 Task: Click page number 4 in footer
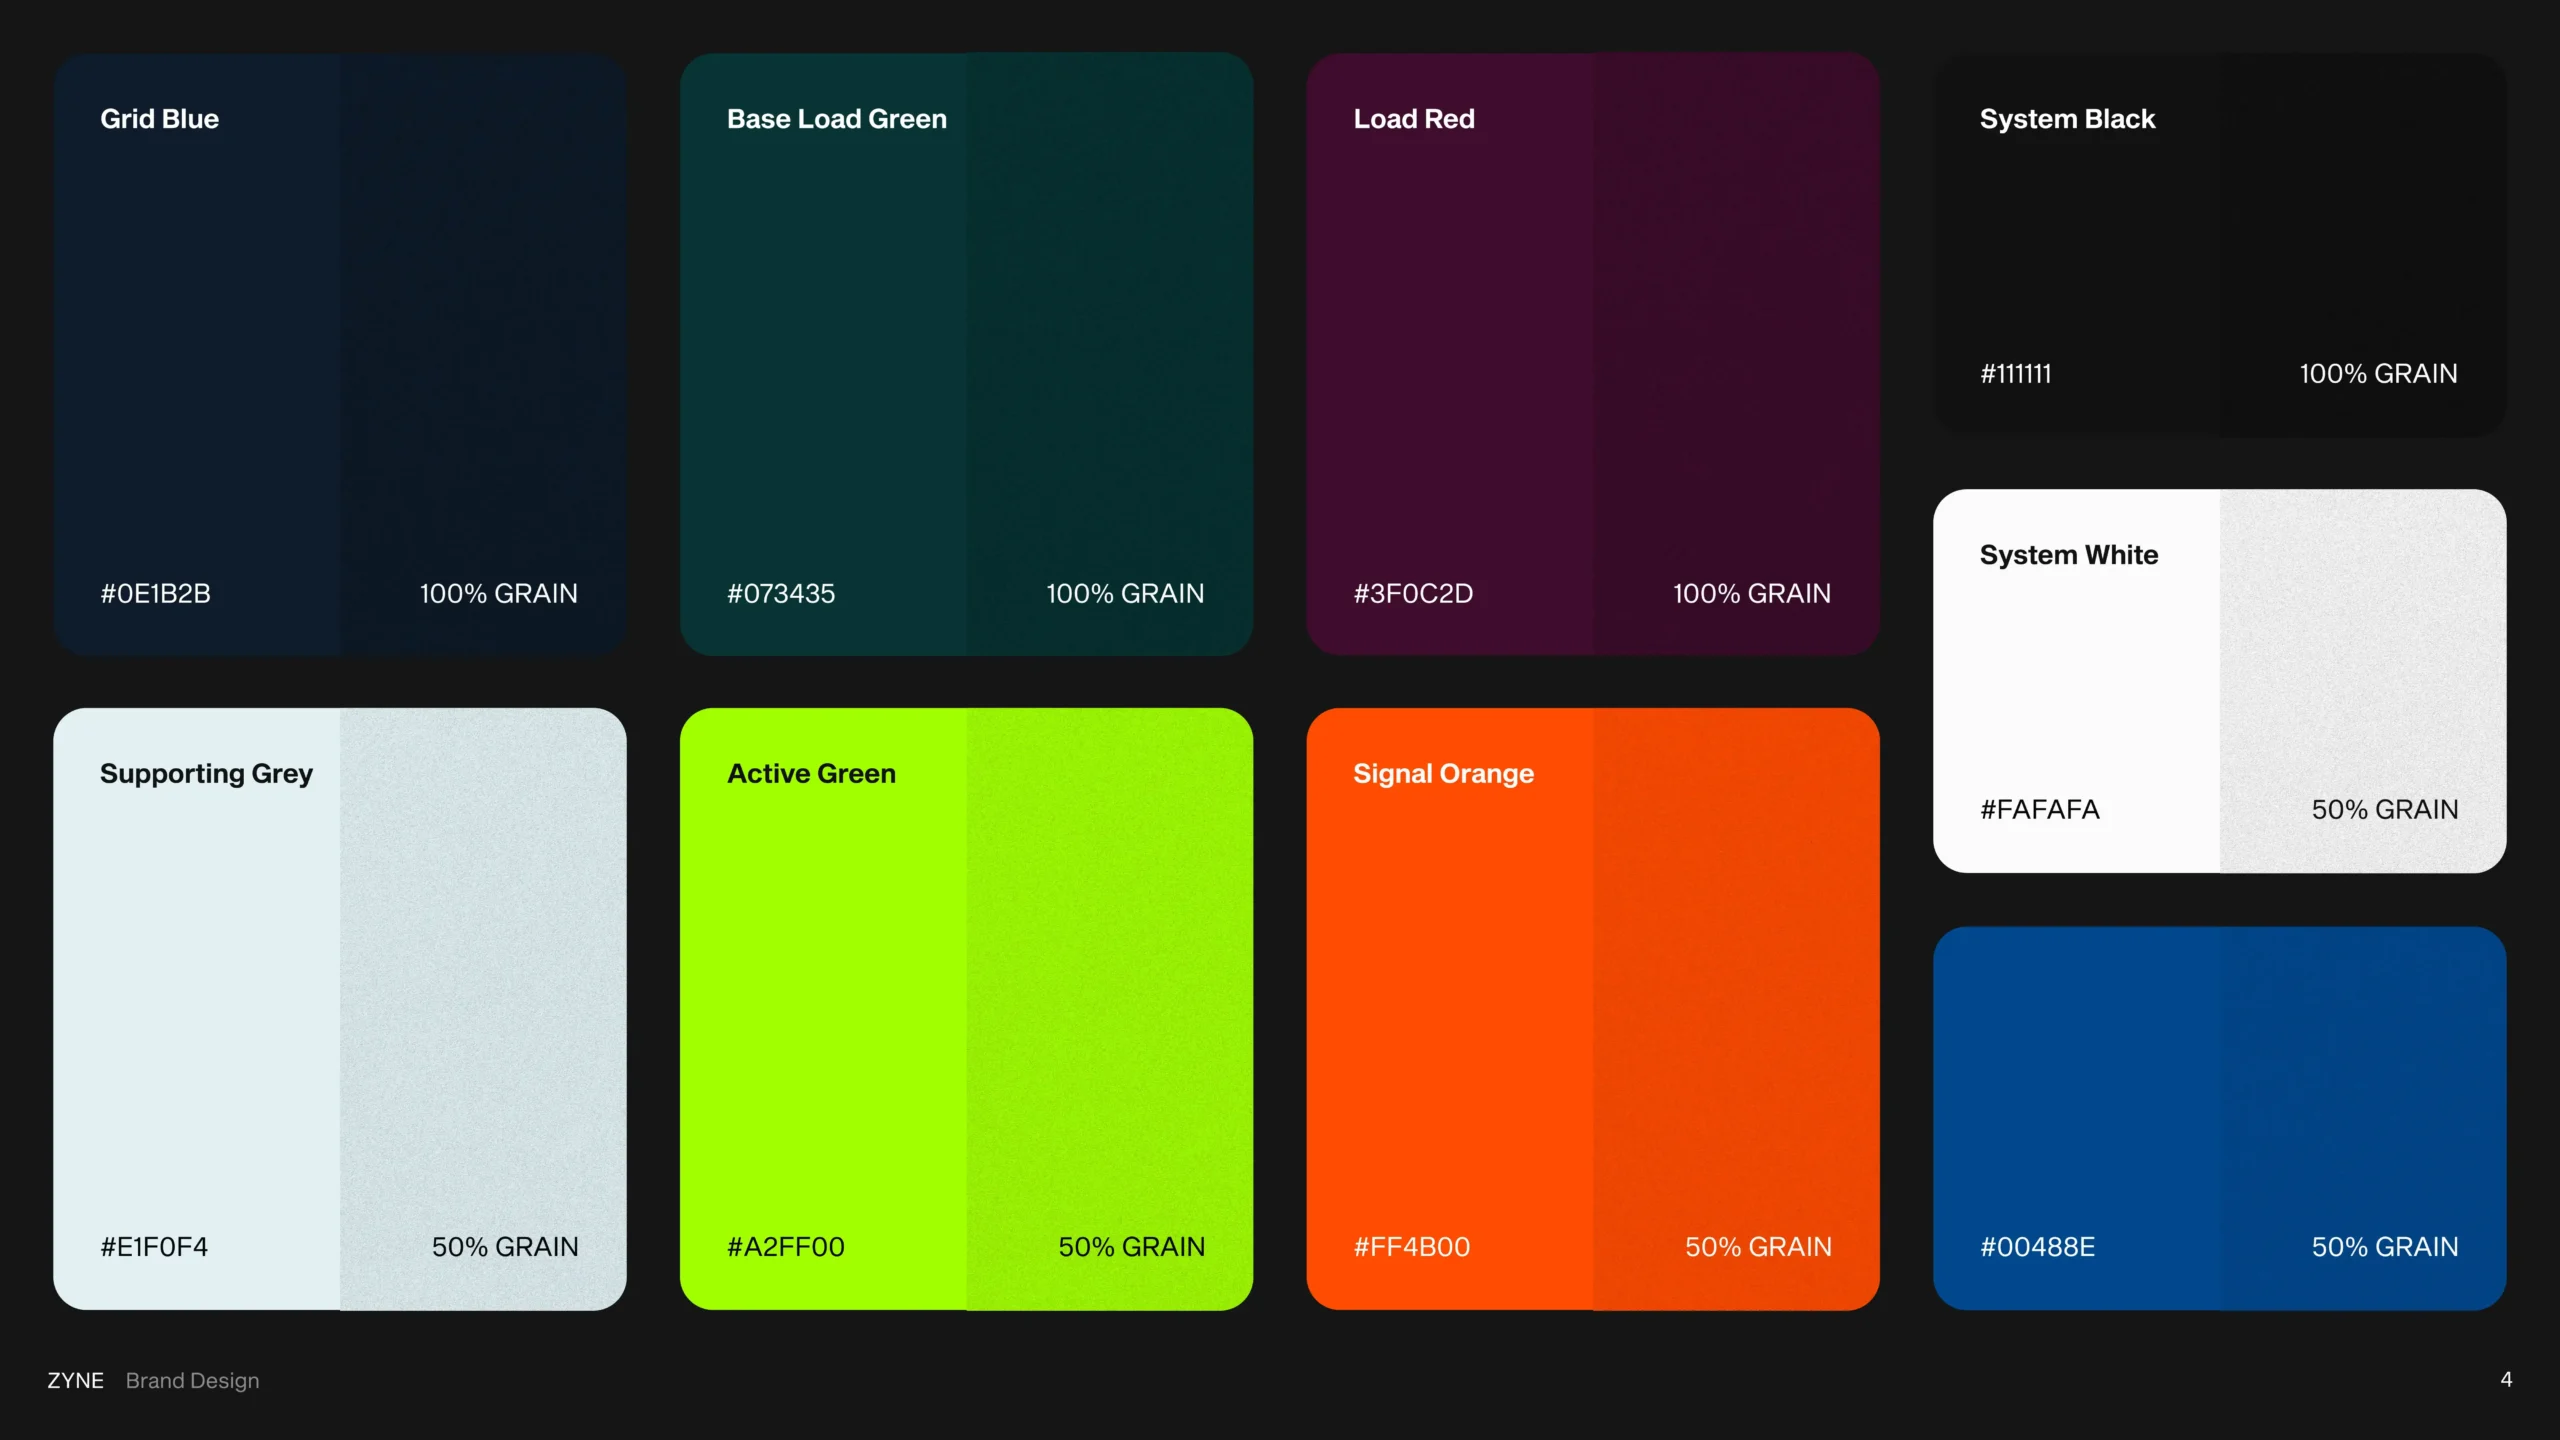pyautogui.click(x=2505, y=1379)
